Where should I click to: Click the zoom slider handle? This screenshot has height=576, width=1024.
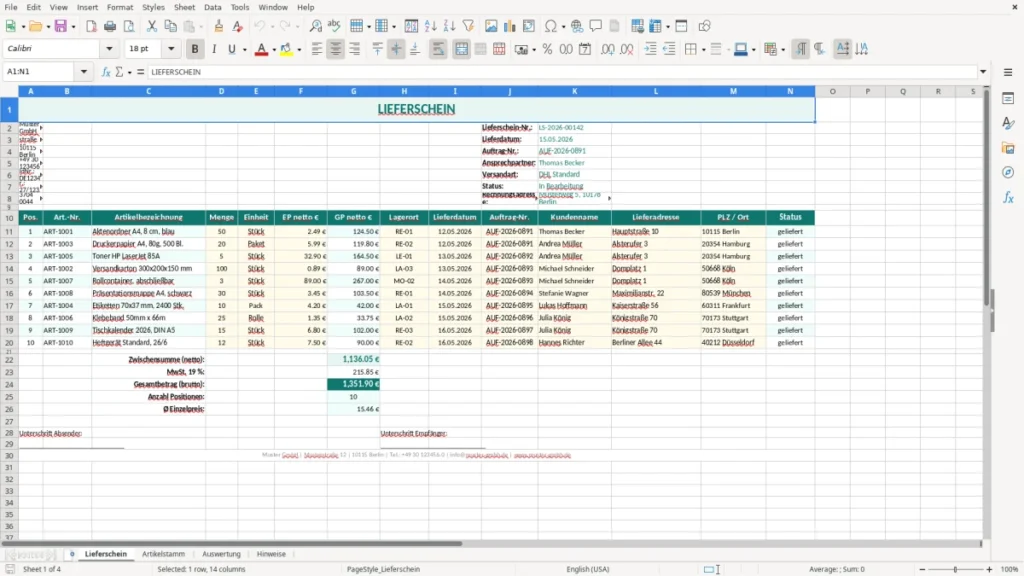pyautogui.click(x=955, y=569)
